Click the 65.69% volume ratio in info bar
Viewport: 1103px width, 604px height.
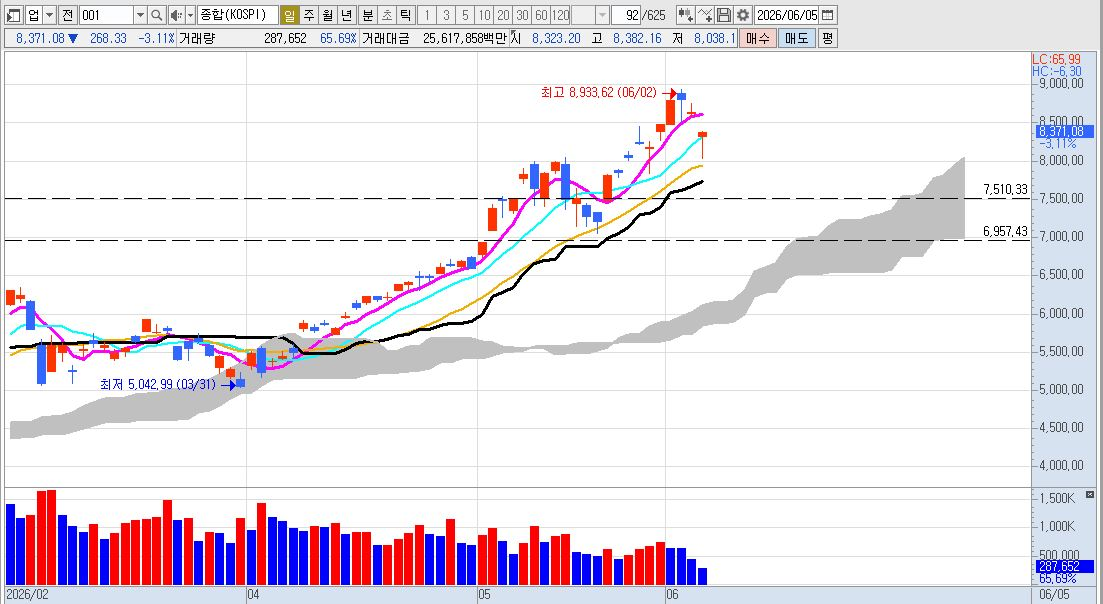pyautogui.click(x=338, y=38)
